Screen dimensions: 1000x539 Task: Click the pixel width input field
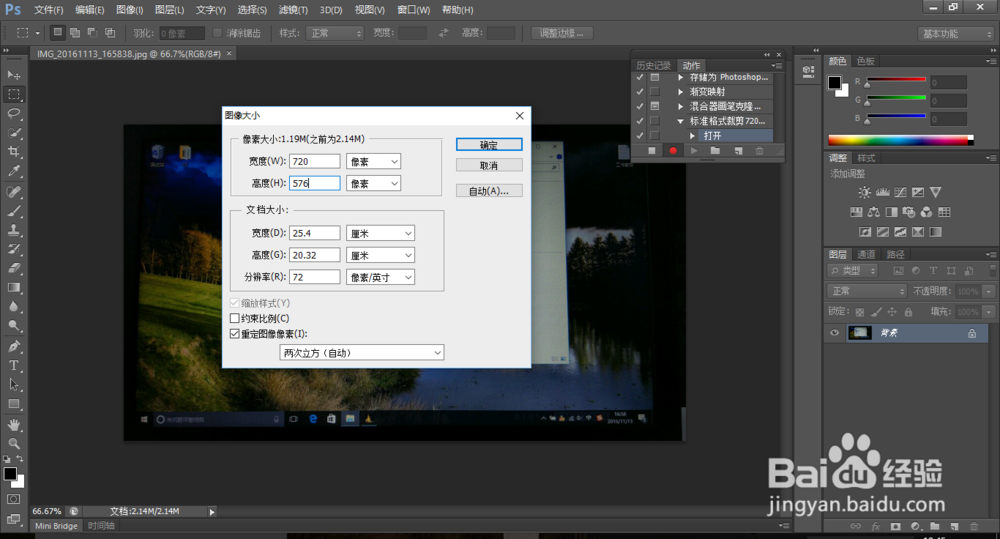point(314,161)
